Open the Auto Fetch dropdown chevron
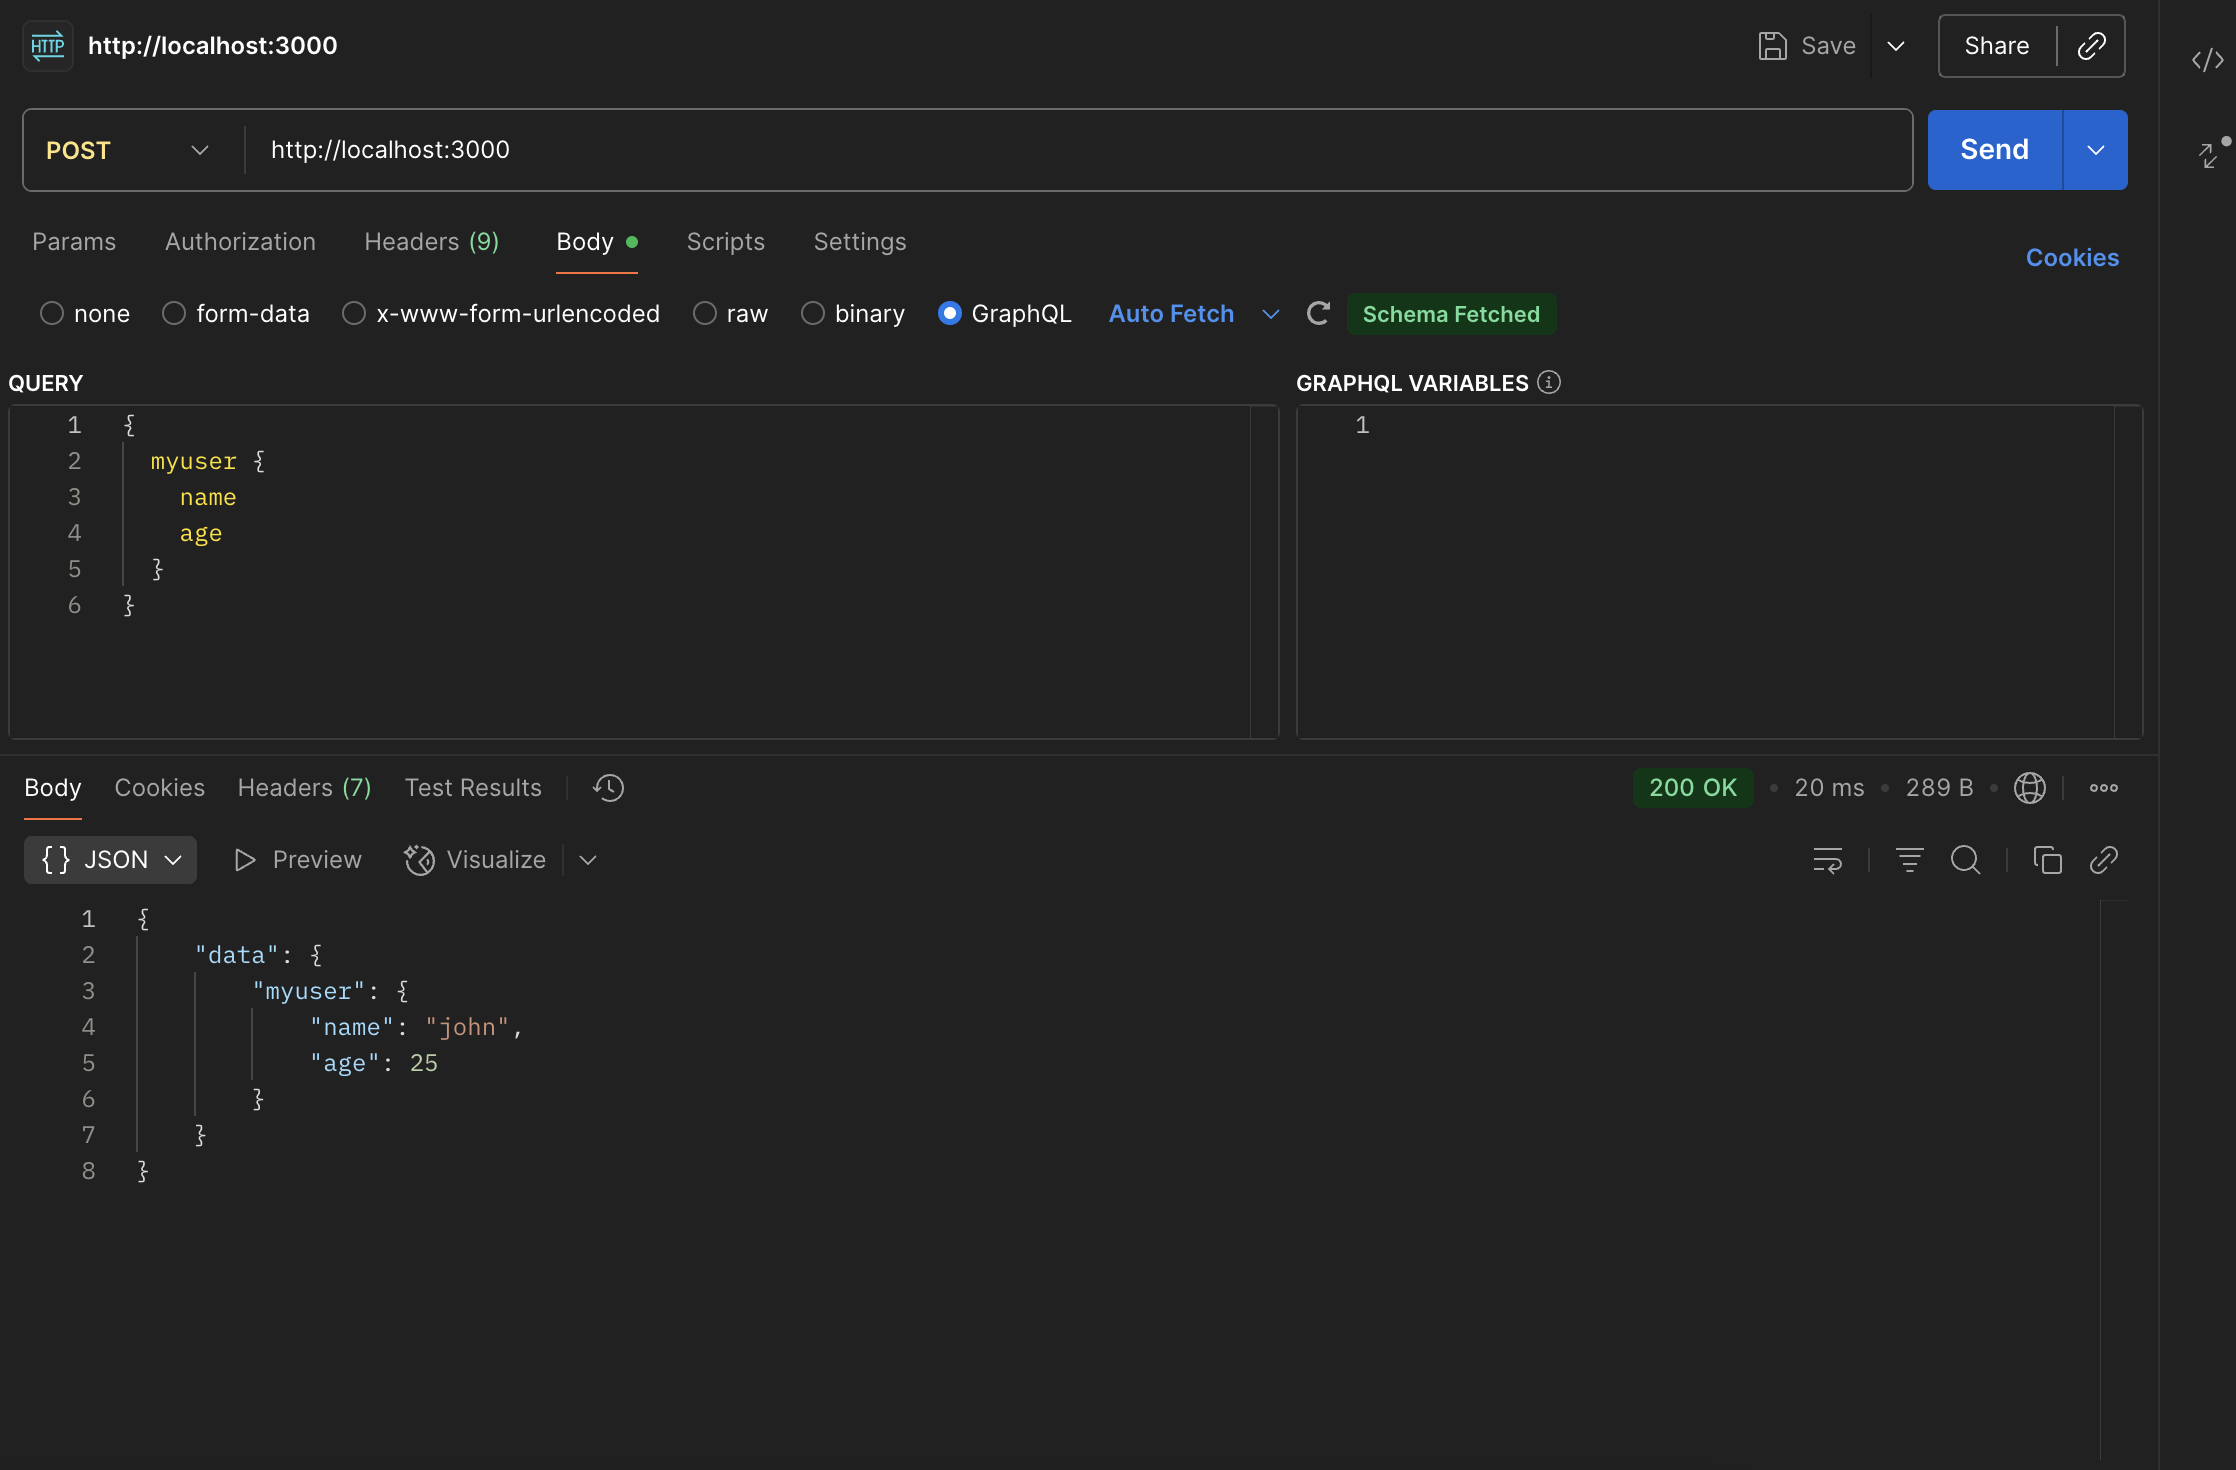 pyautogui.click(x=1271, y=314)
